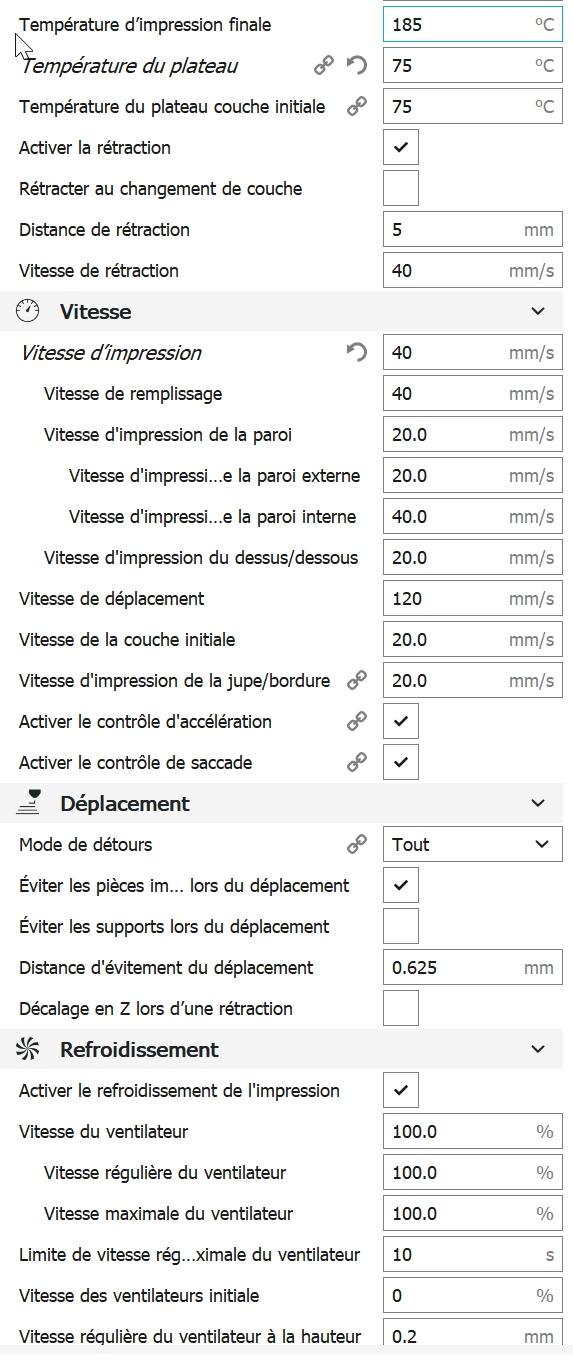
Task: Click the Vitesse section header title
Action: (95, 312)
